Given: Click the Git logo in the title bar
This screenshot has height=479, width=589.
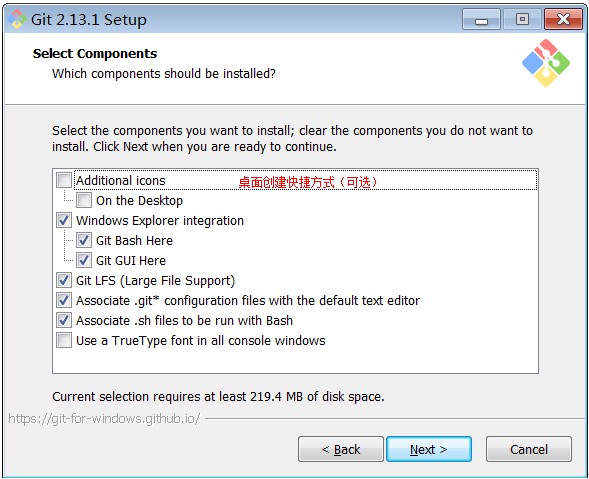Looking at the screenshot, I should [x=17, y=19].
